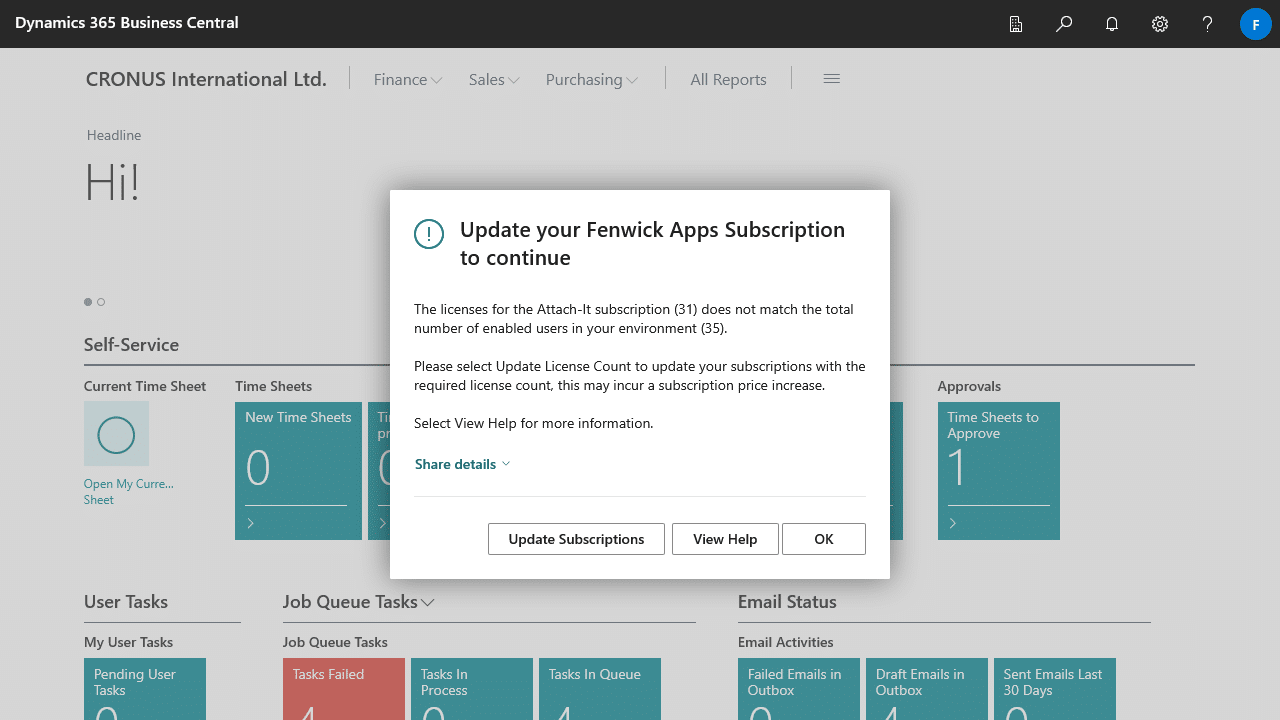Dismiss the dialog with OK

point(823,539)
